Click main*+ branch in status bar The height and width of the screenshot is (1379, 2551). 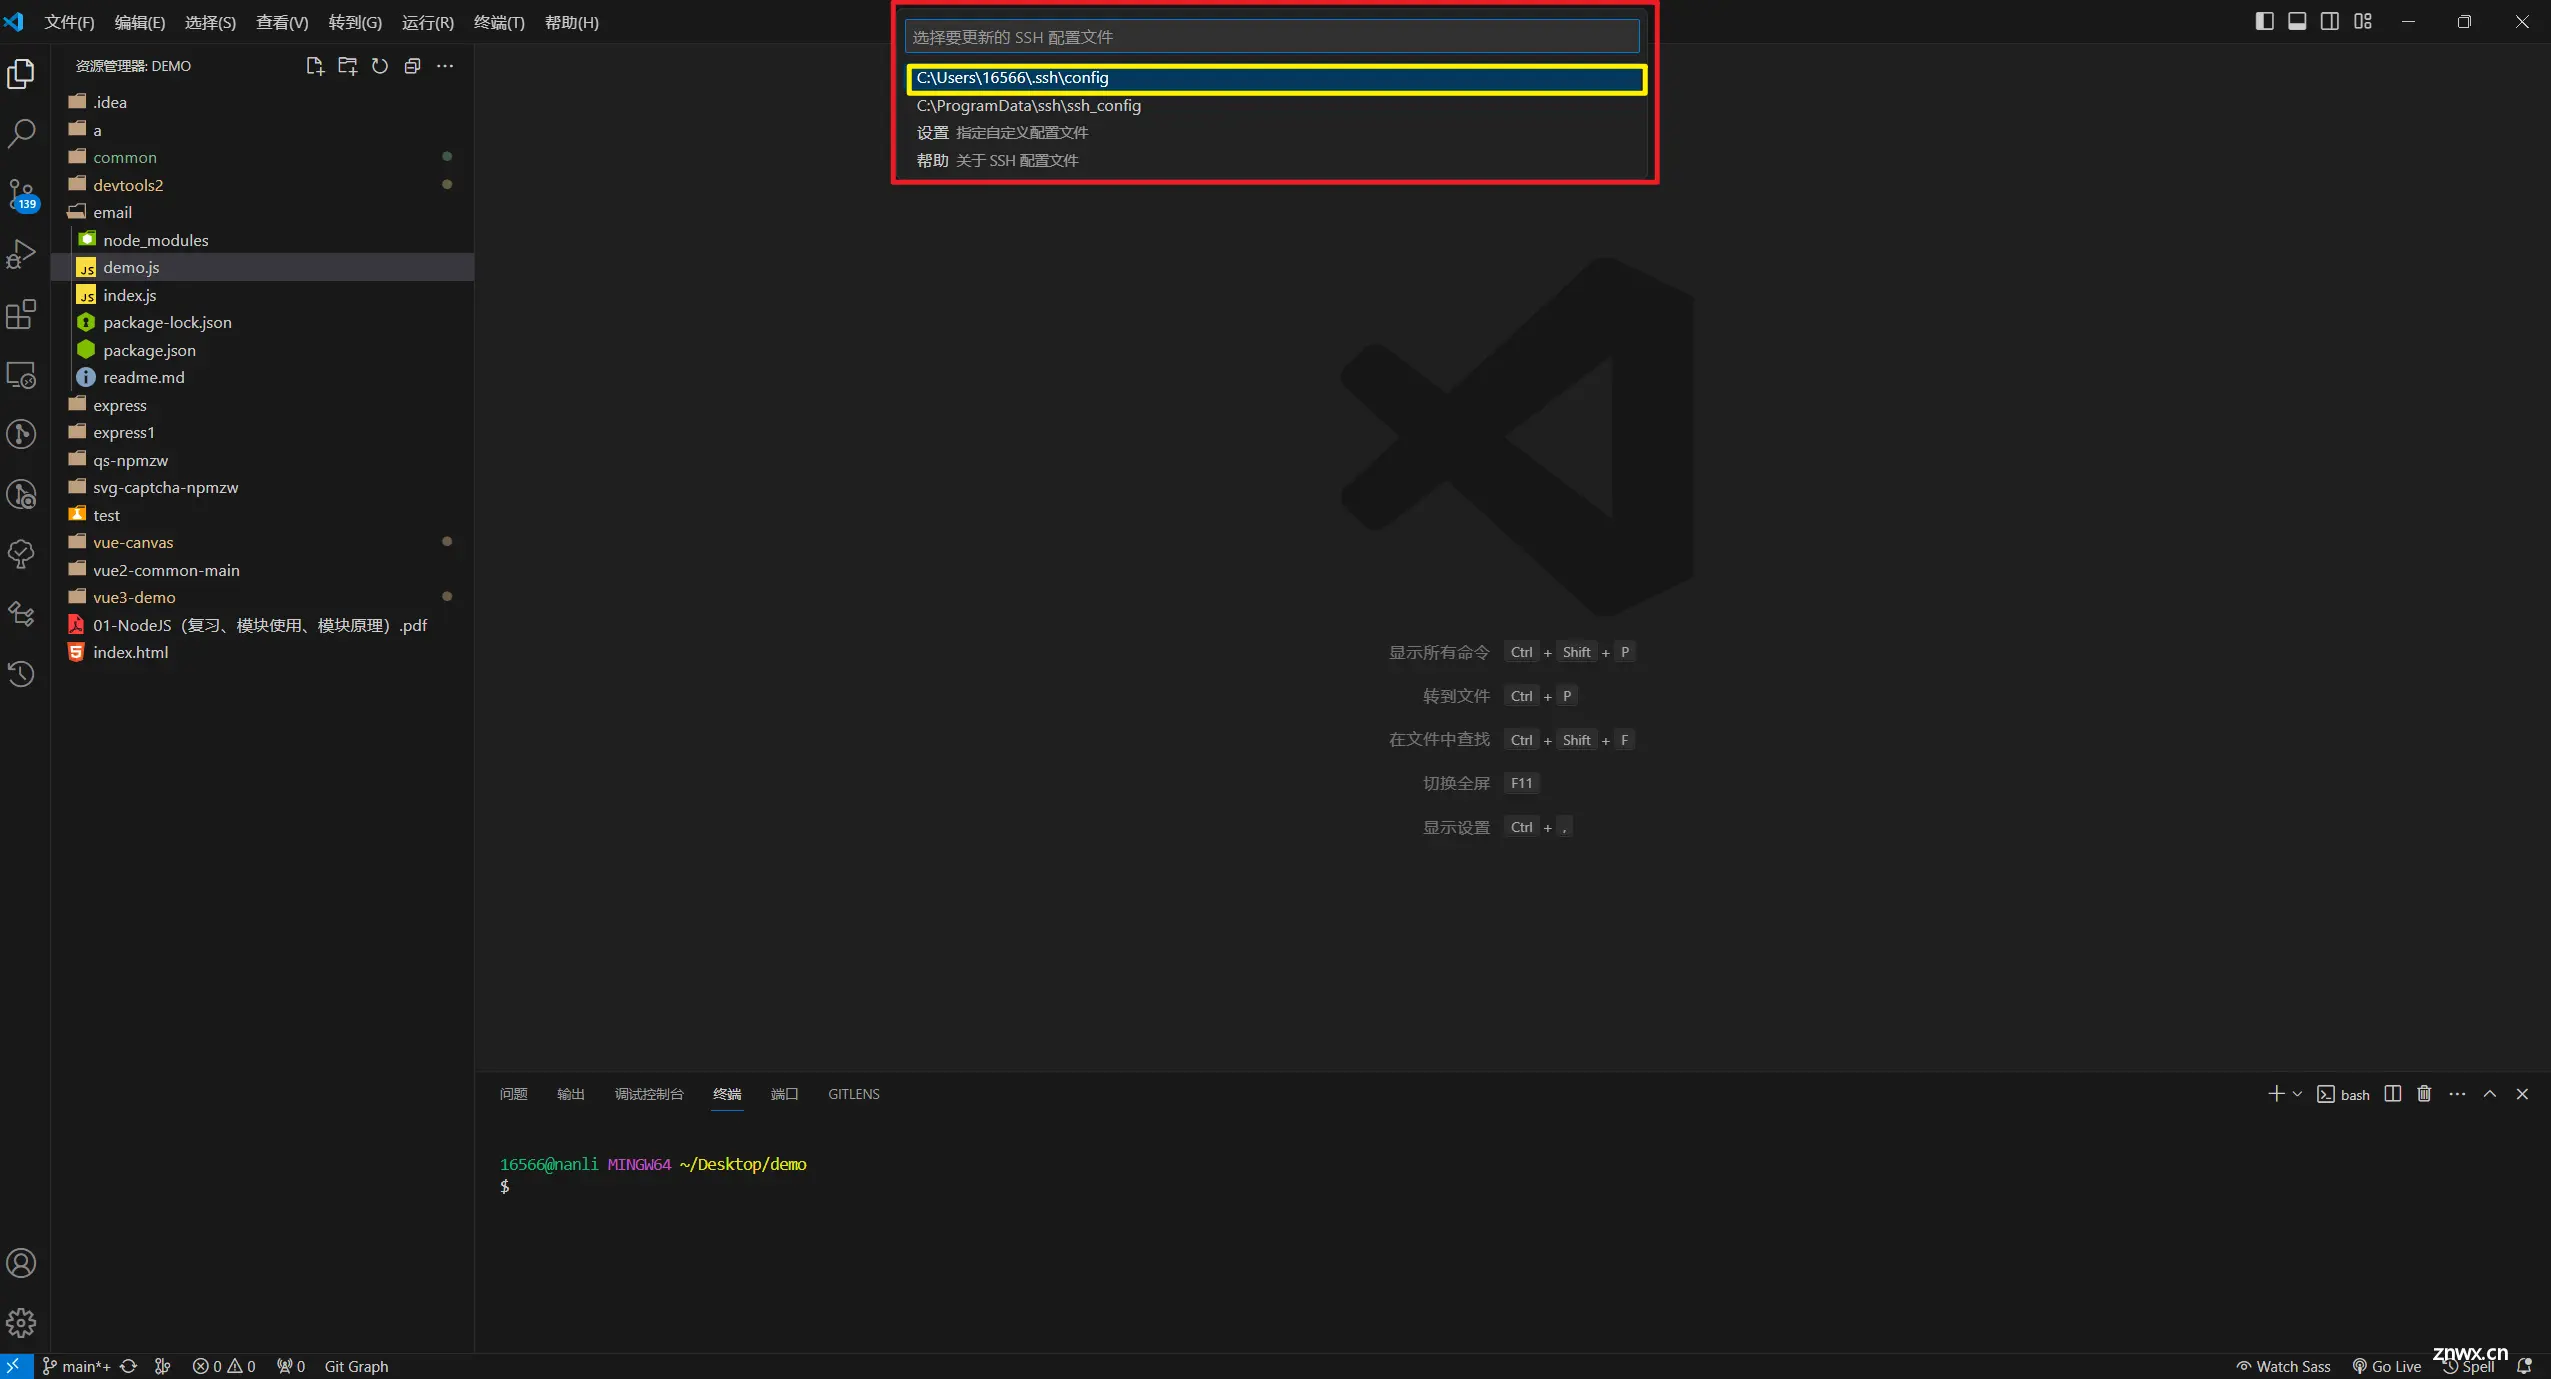click(x=76, y=1366)
